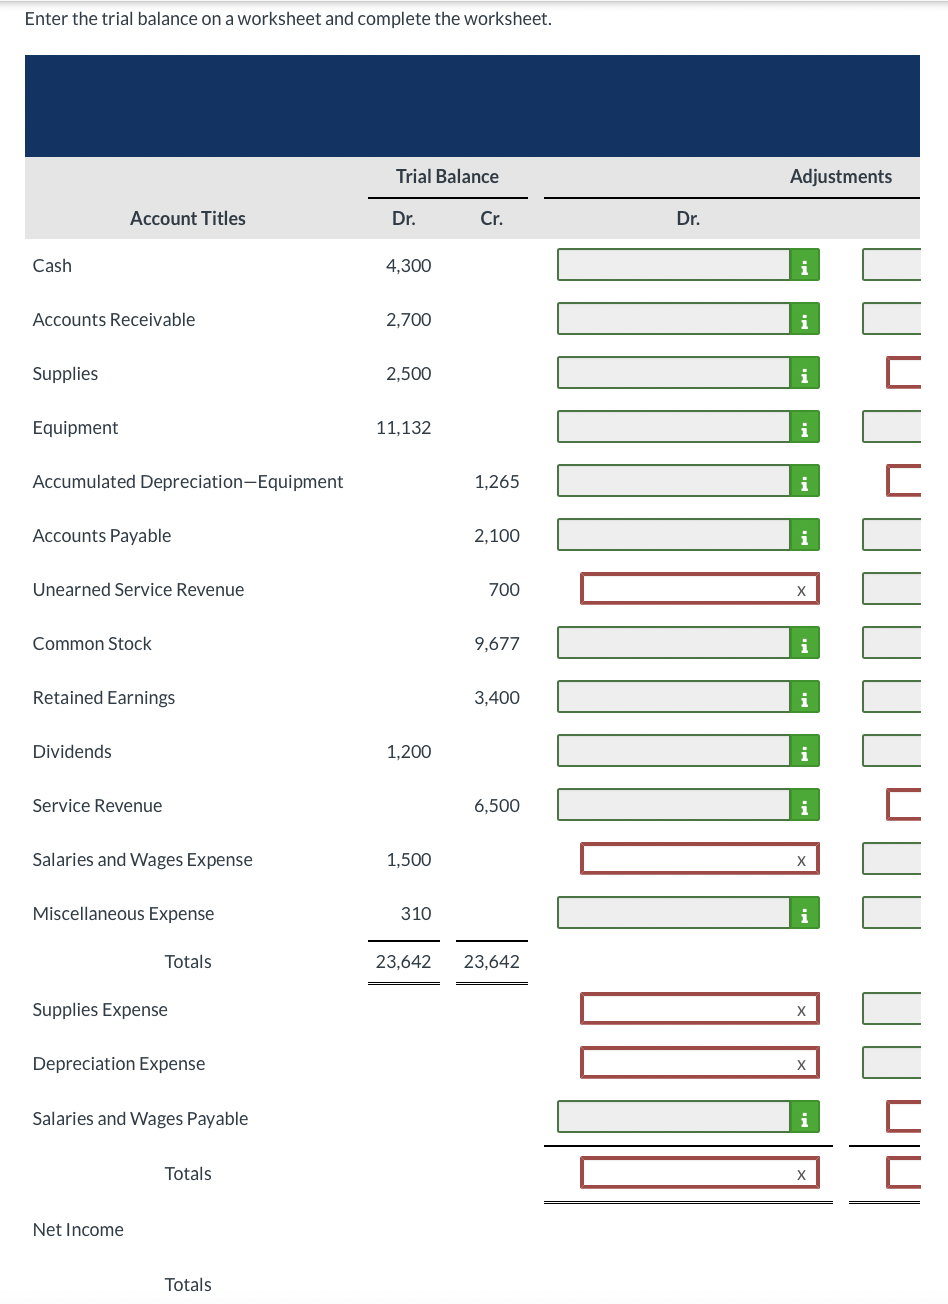The image size is (948, 1304).
Task: Open the Salaries and Wages Payable info icon
Action: click(805, 1117)
